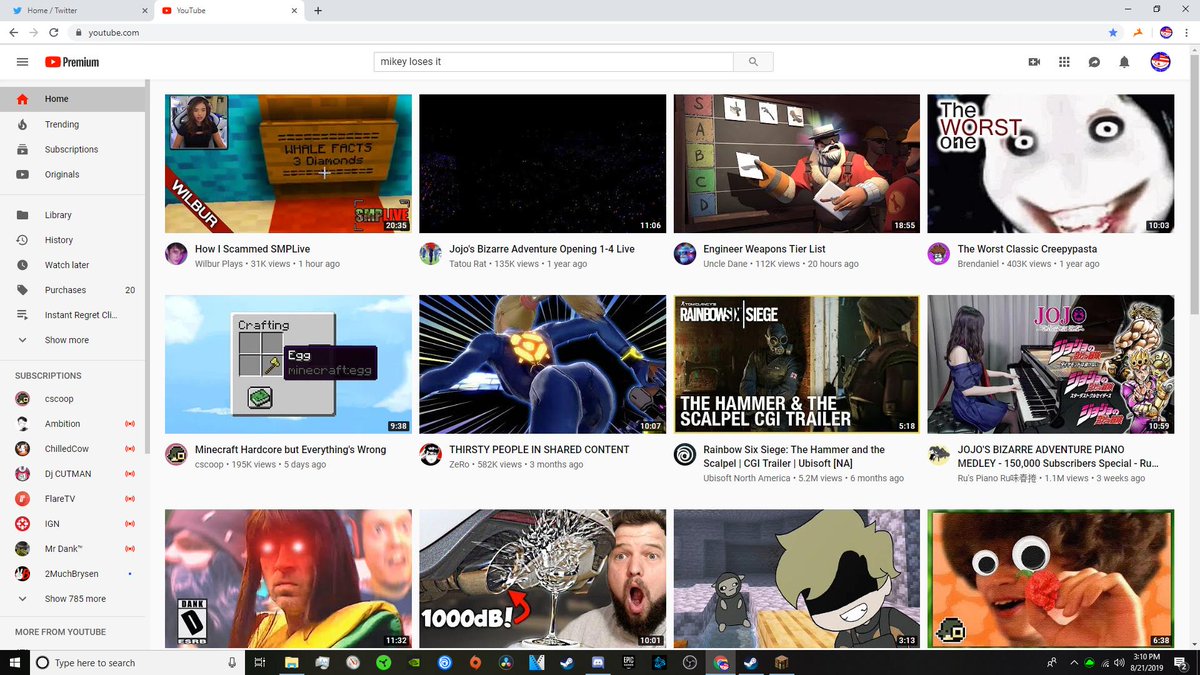
Task: Open Instant Regret Cli... playlist
Action: pyautogui.click(x=72, y=315)
